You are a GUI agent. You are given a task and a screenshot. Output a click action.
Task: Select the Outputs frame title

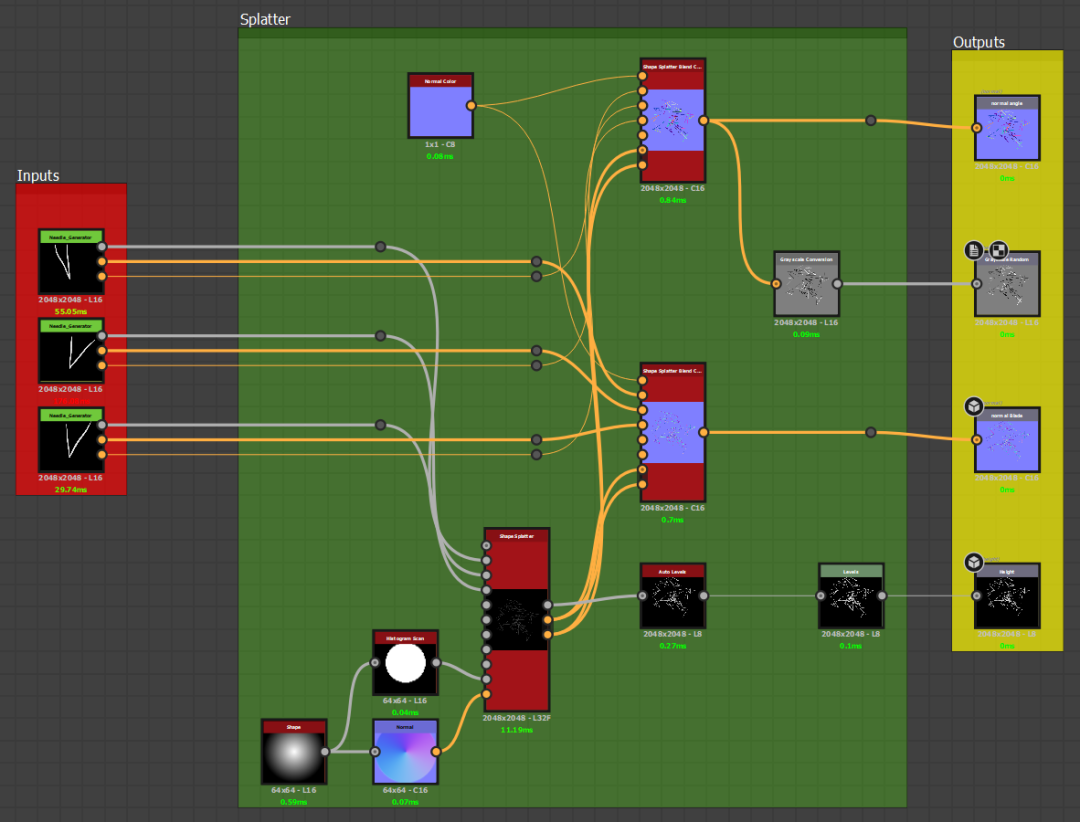coord(979,42)
